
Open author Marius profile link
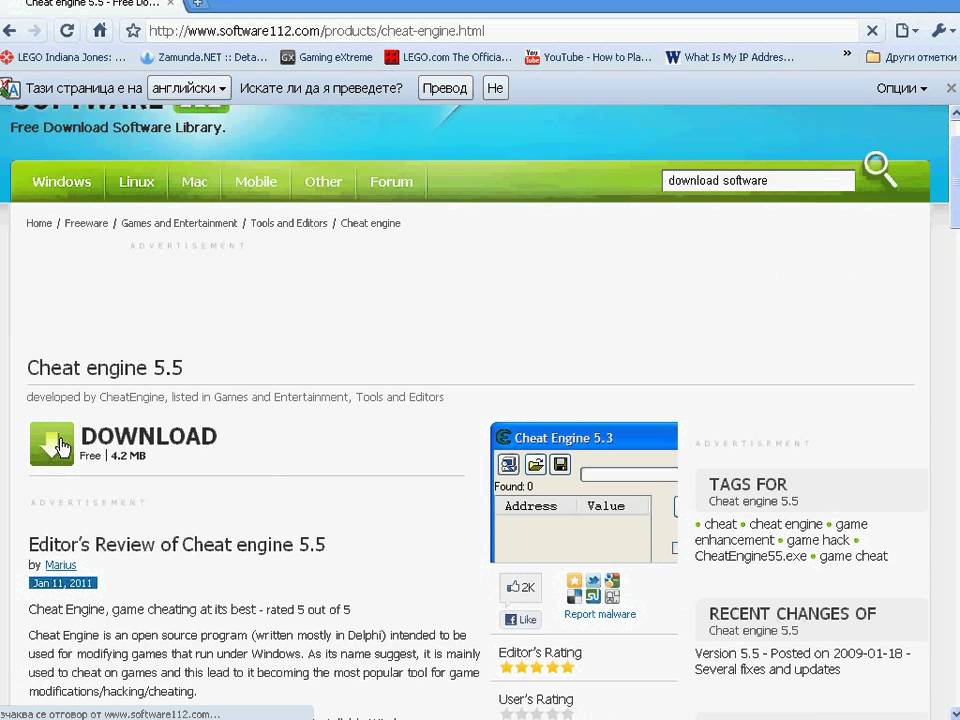coord(61,565)
